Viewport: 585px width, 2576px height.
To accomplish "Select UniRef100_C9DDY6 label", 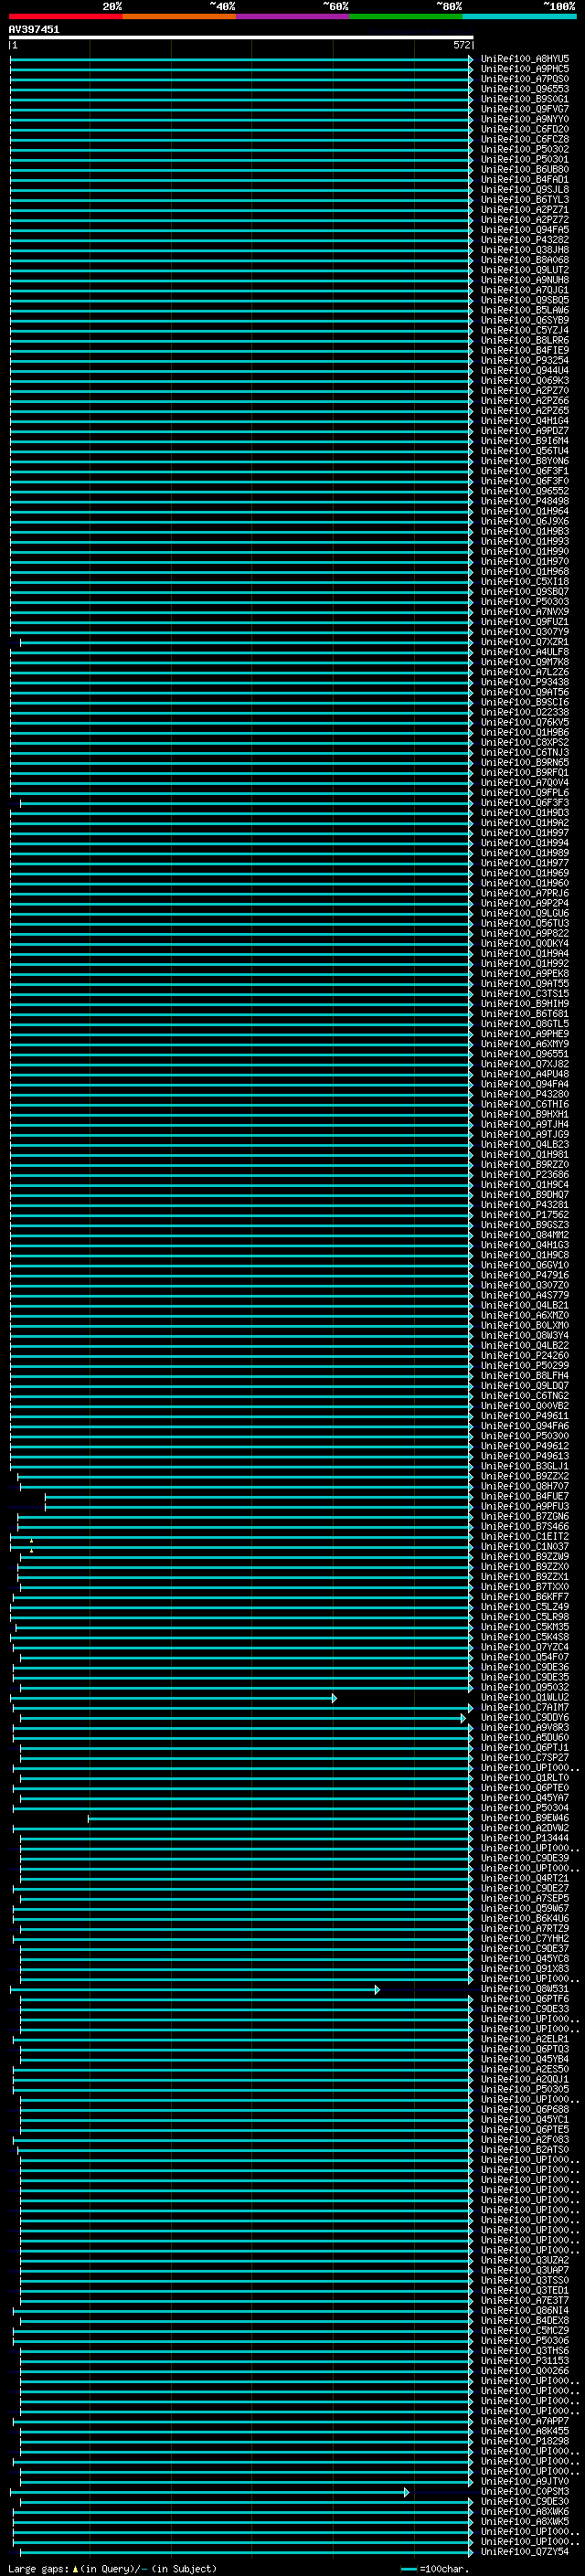I will [x=525, y=1718].
